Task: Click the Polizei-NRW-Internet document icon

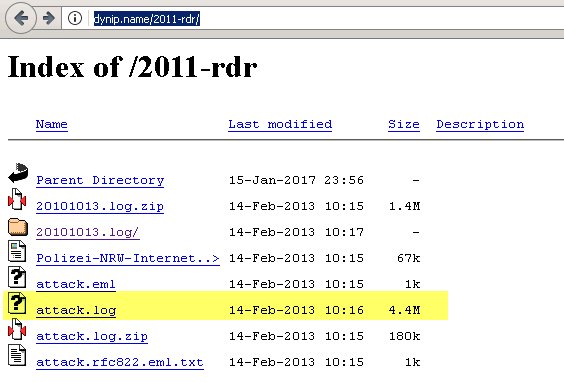Action: coord(17,251)
